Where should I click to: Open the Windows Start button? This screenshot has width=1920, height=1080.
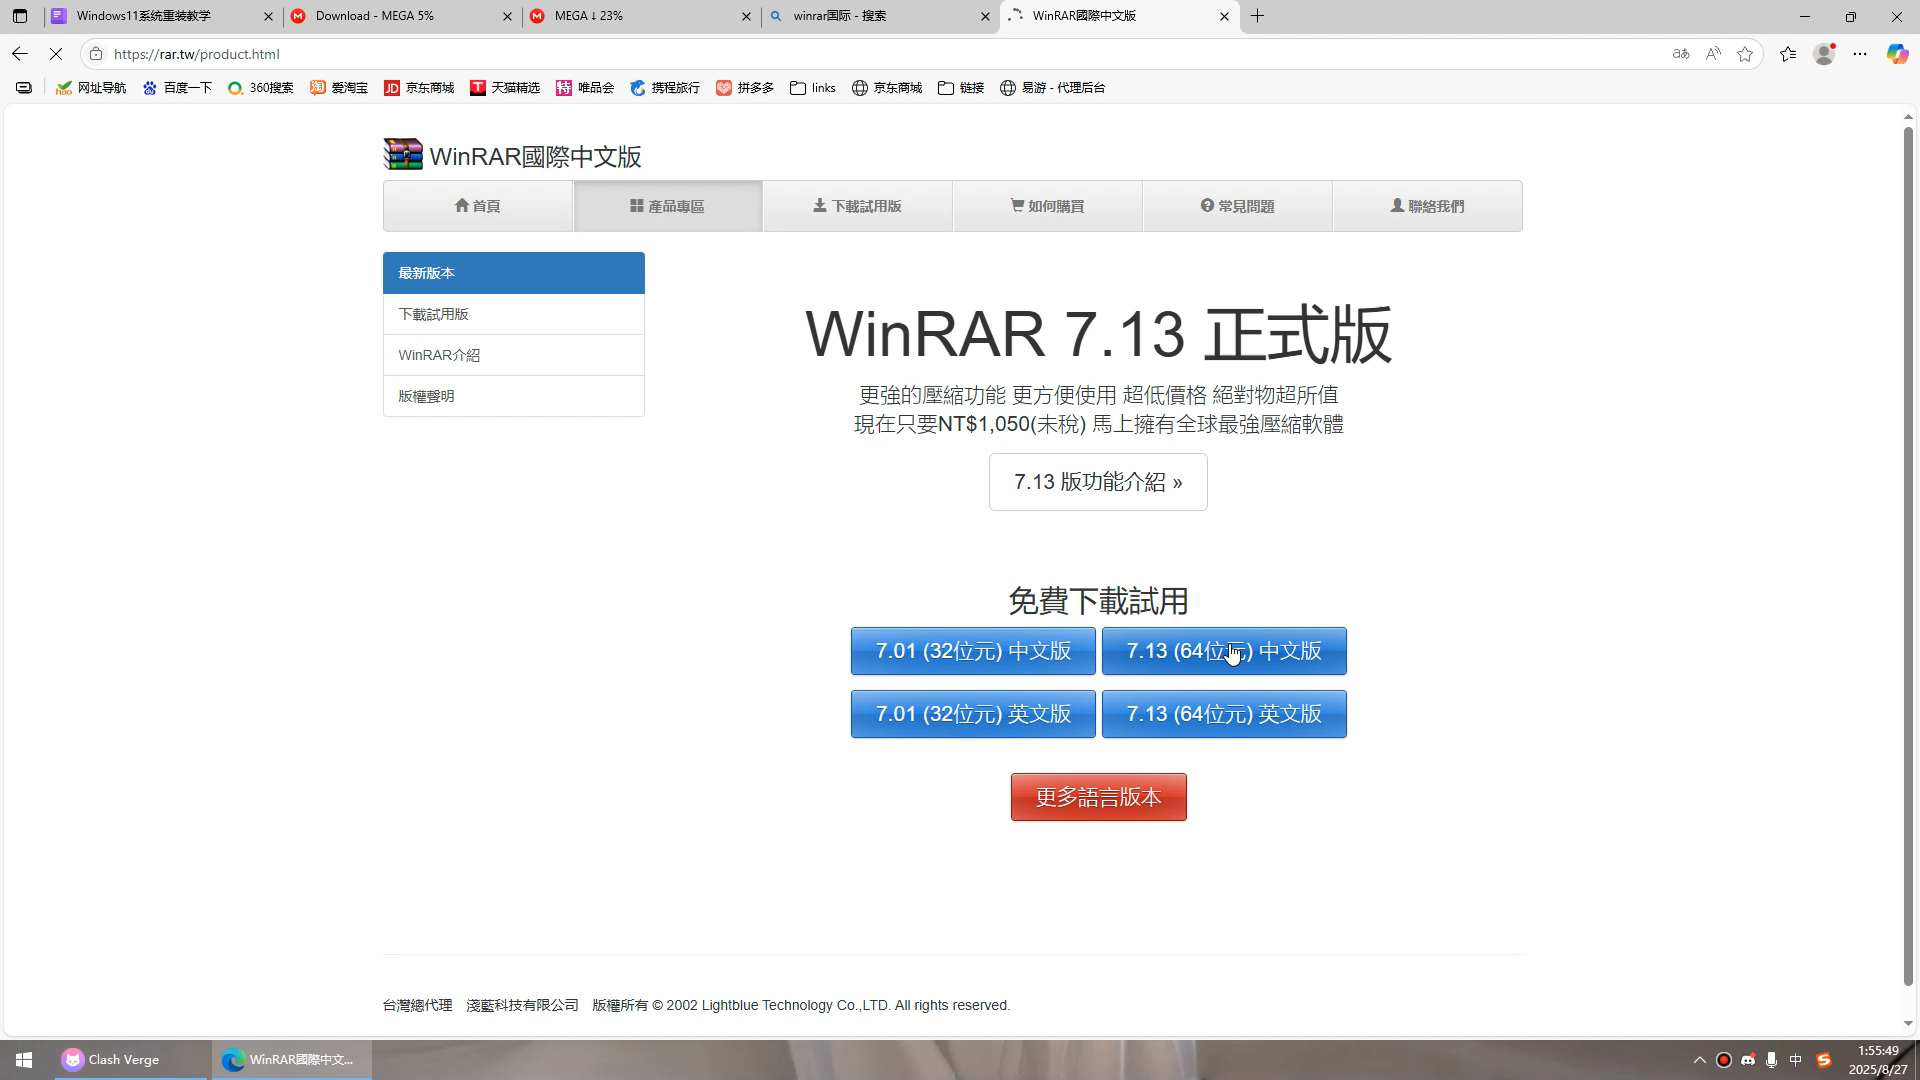[24, 1060]
